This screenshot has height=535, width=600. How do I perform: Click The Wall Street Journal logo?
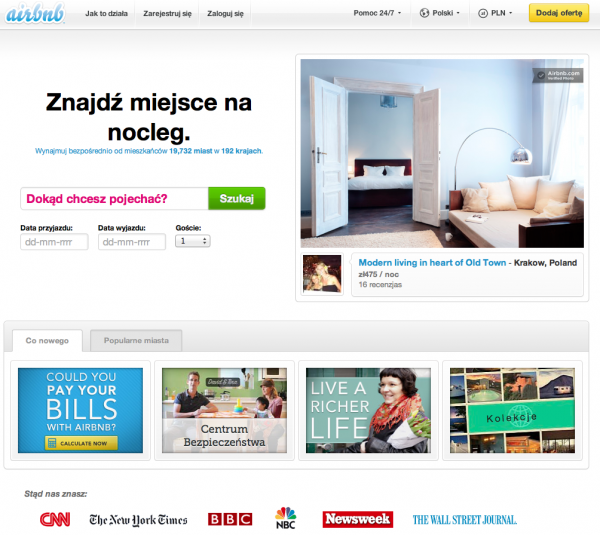pyautogui.click(x=465, y=520)
